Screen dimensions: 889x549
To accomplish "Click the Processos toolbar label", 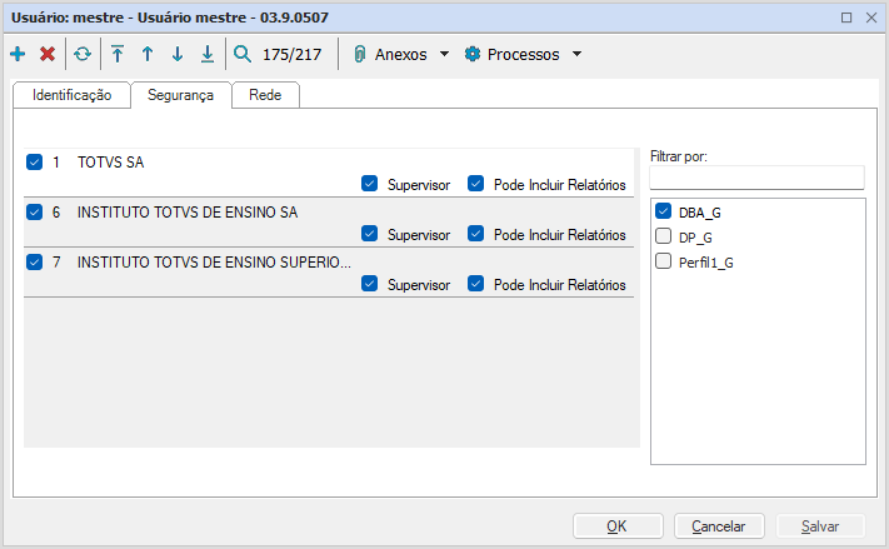I will (523, 54).
